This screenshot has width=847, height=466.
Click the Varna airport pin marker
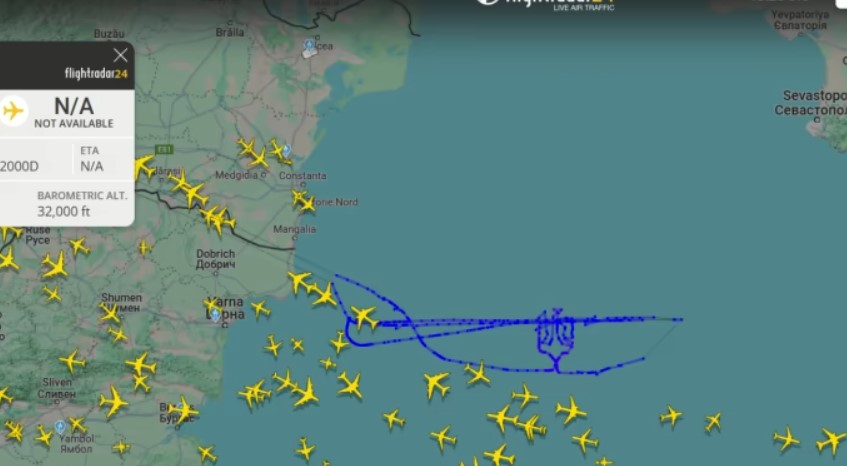pyautogui.click(x=216, y=315)
